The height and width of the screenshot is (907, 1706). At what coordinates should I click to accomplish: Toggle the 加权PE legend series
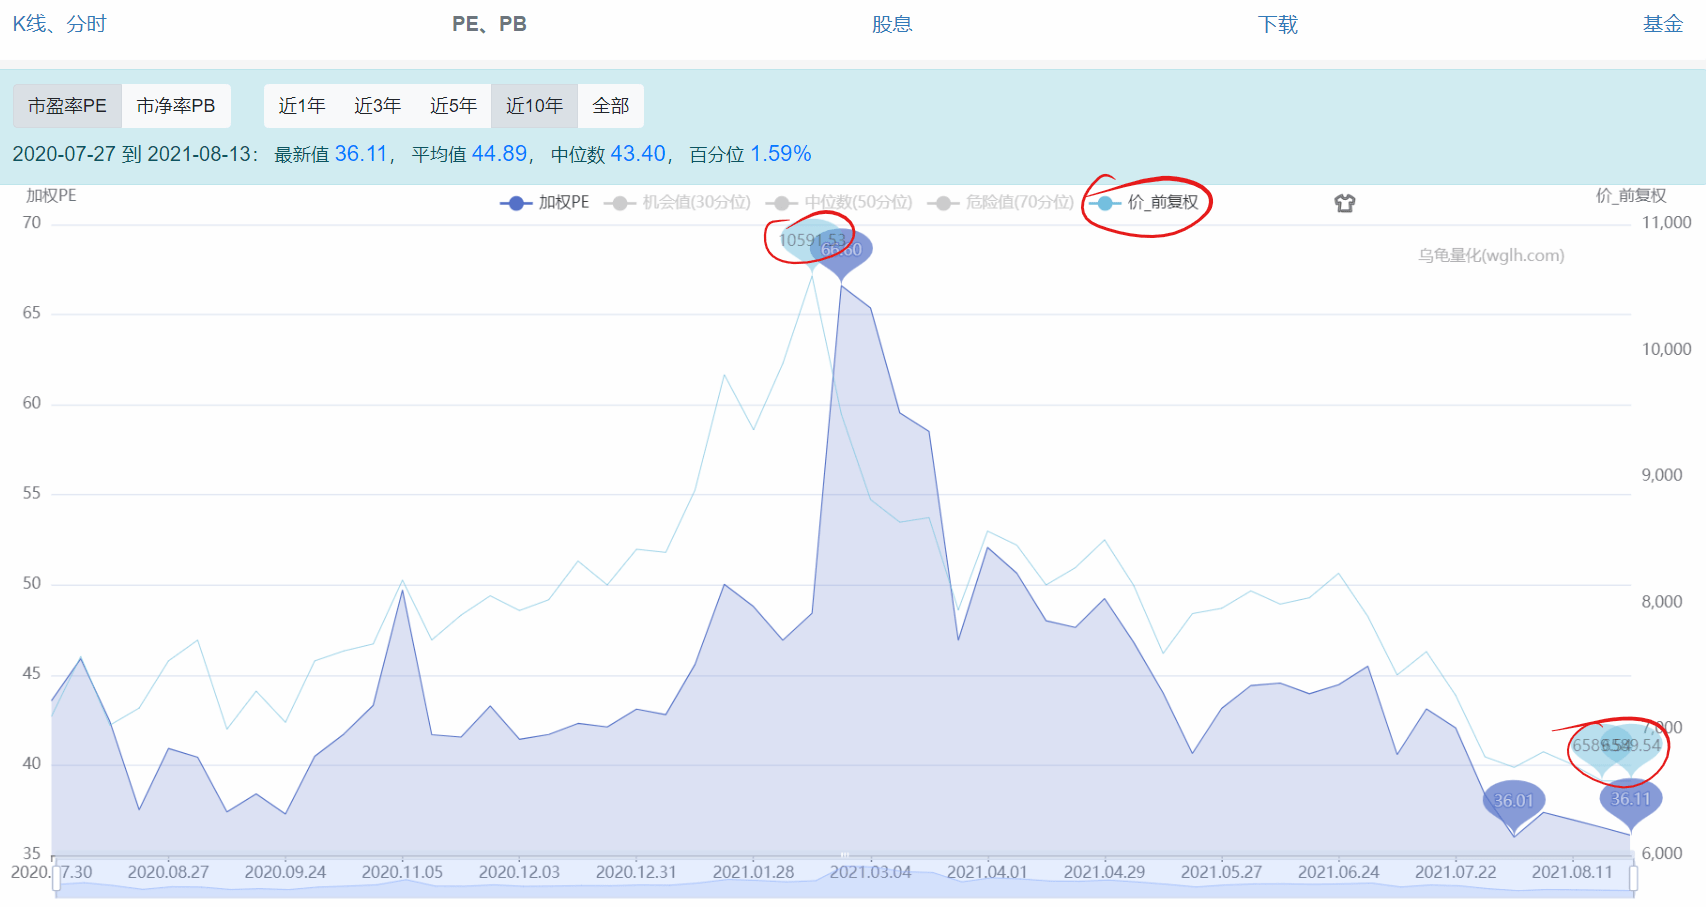pyautogui.click(x=545, y=203)
